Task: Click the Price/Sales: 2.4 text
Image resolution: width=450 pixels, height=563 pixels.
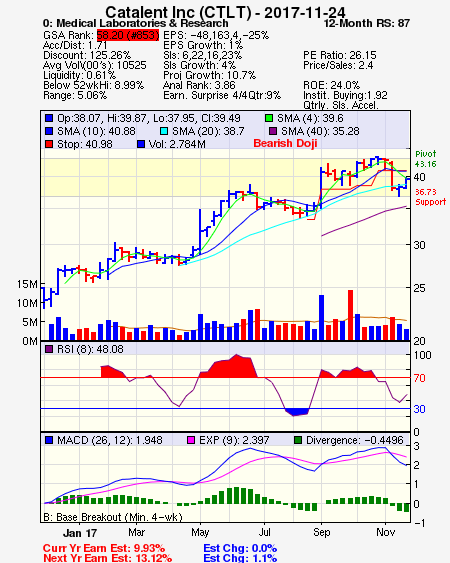Action: coord(338,65)
